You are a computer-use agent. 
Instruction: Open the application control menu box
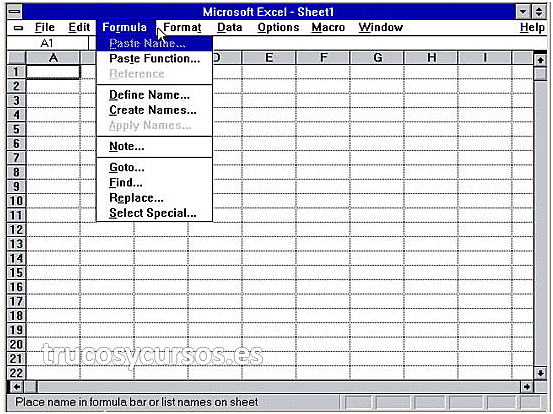click(x=15, y=12)
